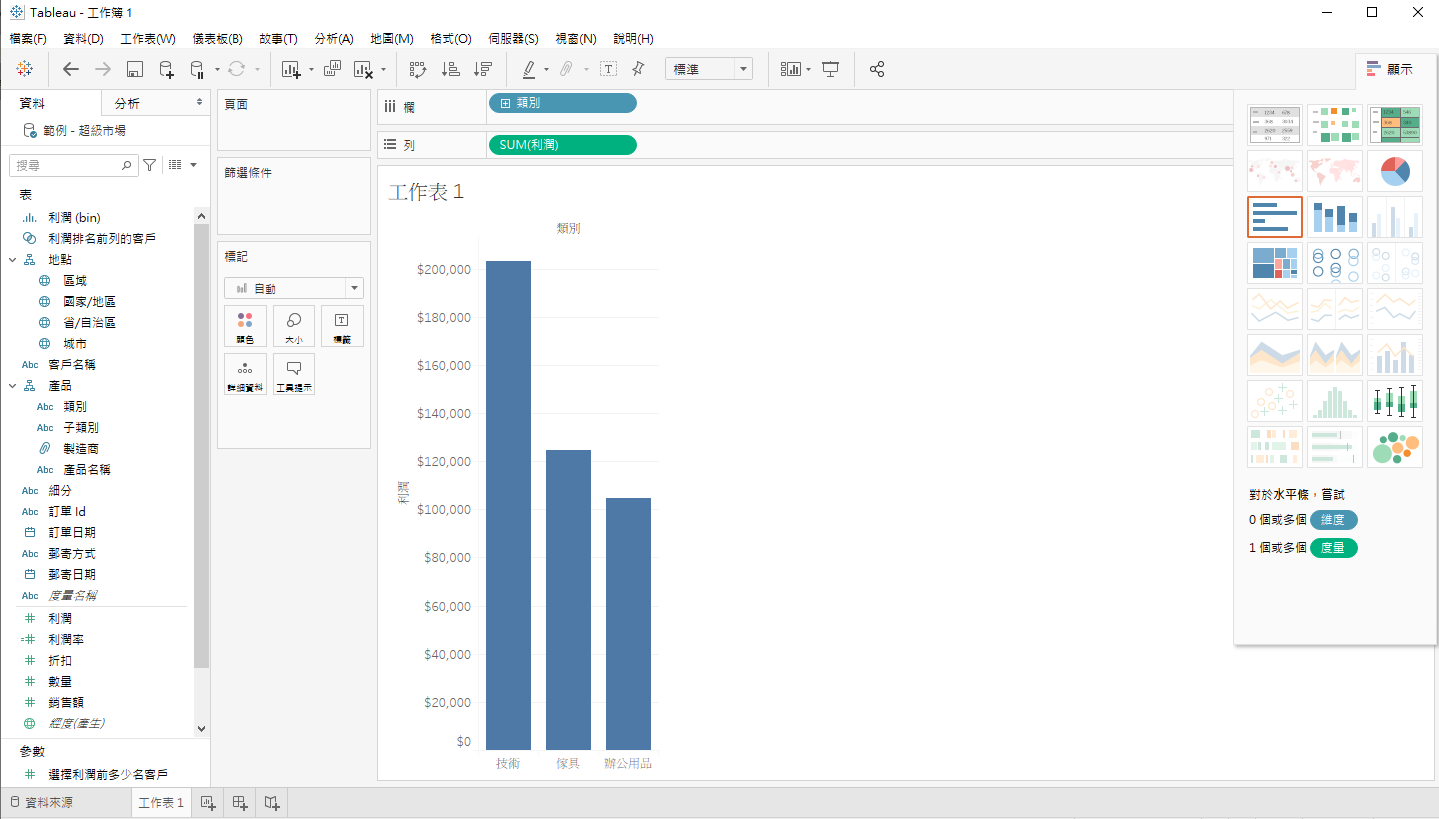Screen dimensions: 1439x819
Task: Select the pie chart in Show Me
Action: (1394, 171)
